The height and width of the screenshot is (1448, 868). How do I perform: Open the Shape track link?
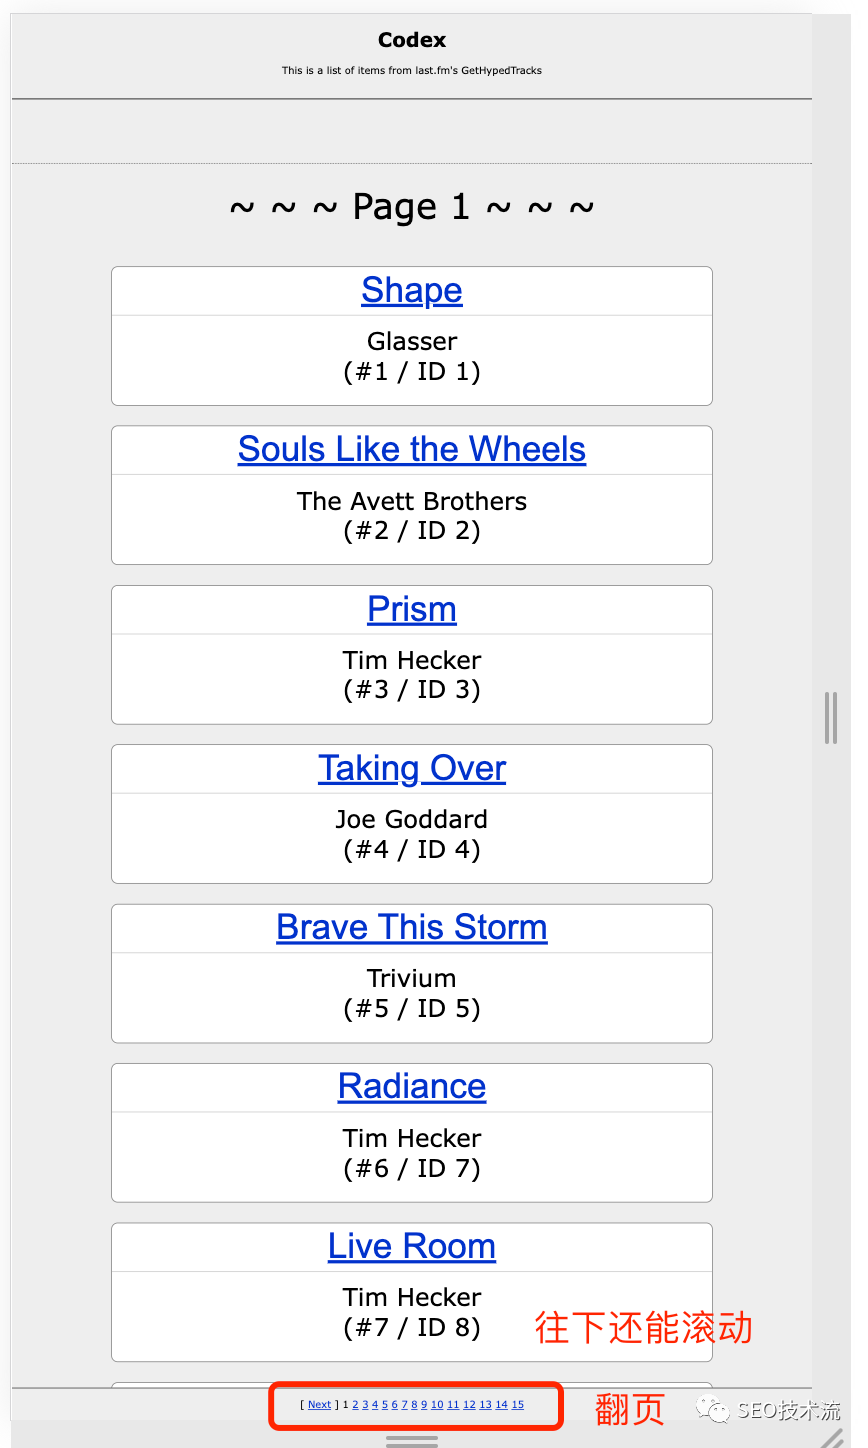click(x=411, y=290)
